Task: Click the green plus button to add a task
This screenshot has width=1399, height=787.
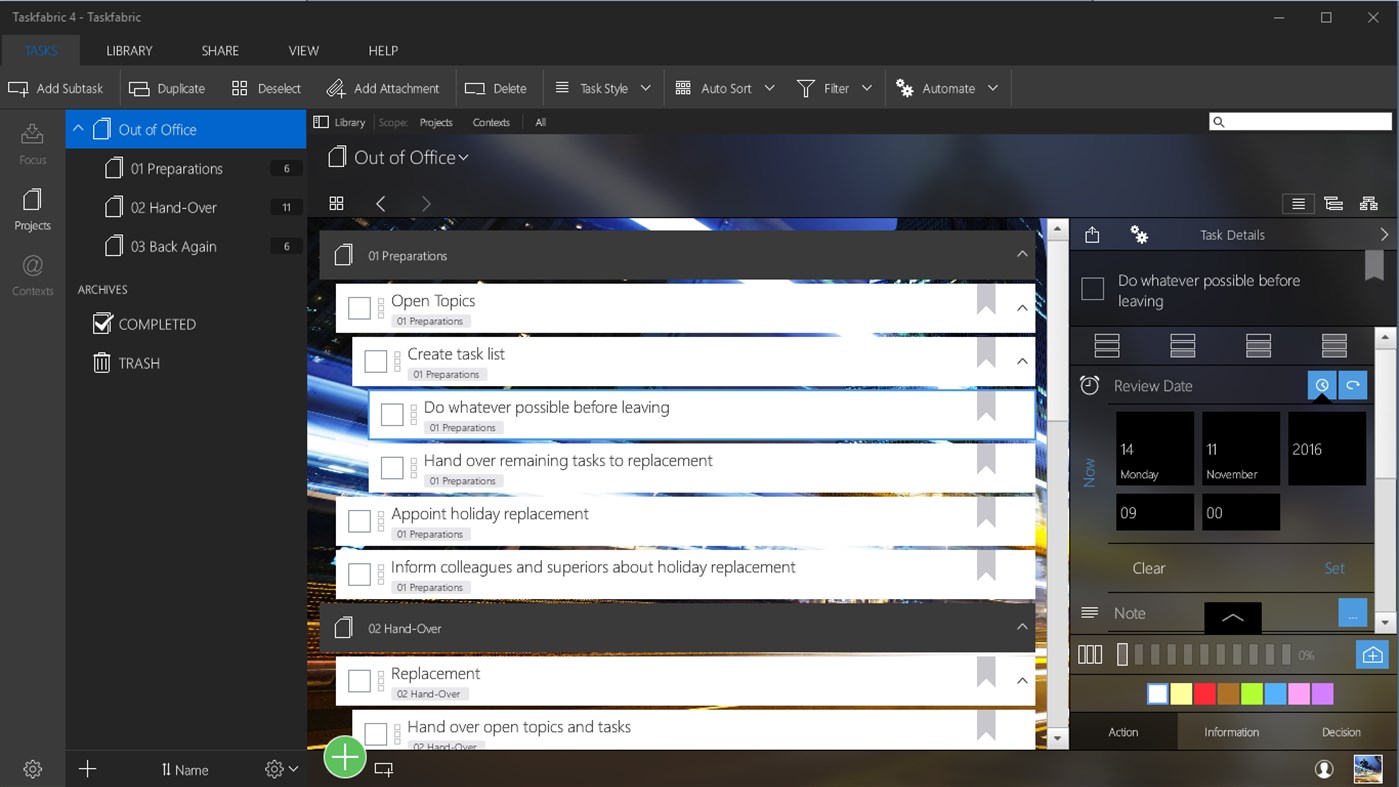Action: 344,757
